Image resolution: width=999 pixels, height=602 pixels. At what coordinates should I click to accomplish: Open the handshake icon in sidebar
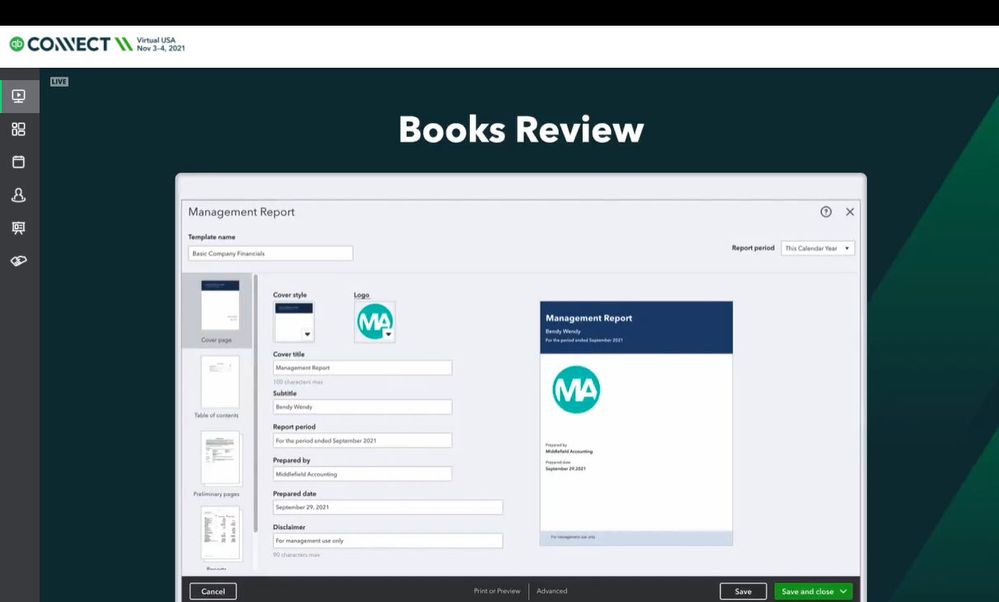pyautogui.click(x=18, y=261)
